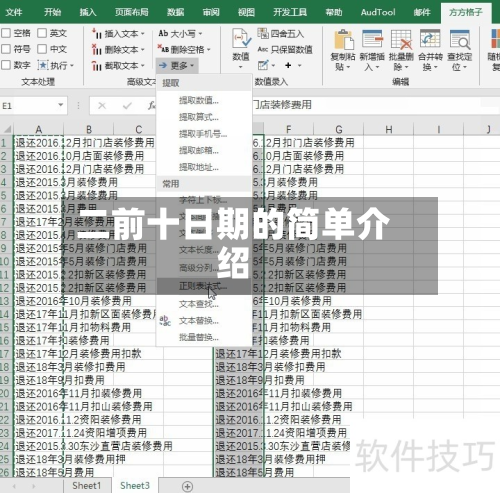Click cell 退还17年12月装修费用扣款 in column A
The image size is (500, 493).
[x=39, y=354]
